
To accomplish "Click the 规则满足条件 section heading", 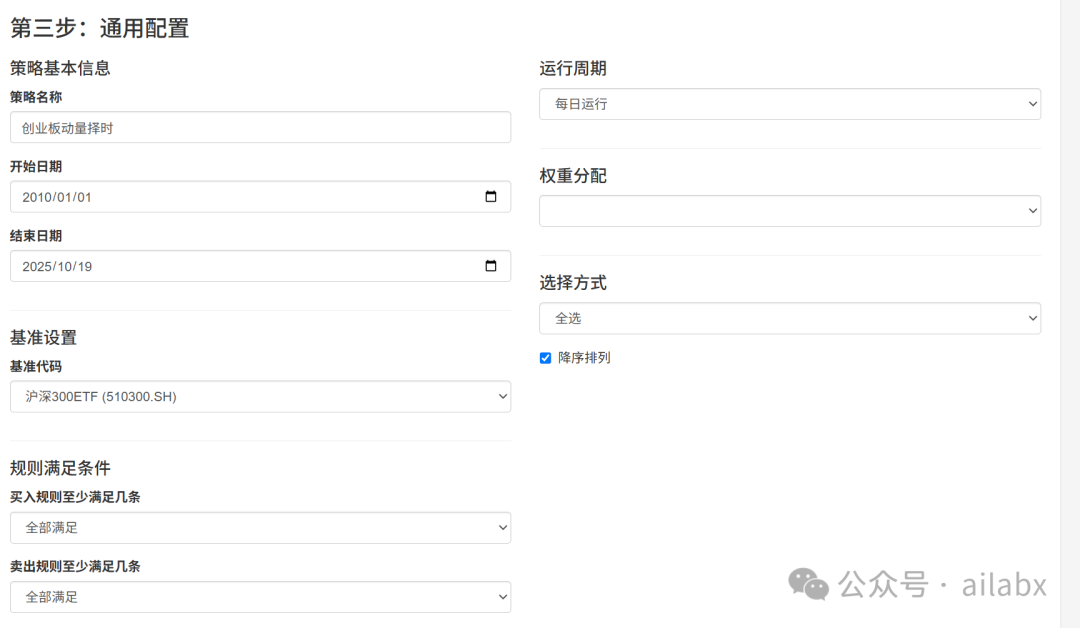I will [58, 467].
